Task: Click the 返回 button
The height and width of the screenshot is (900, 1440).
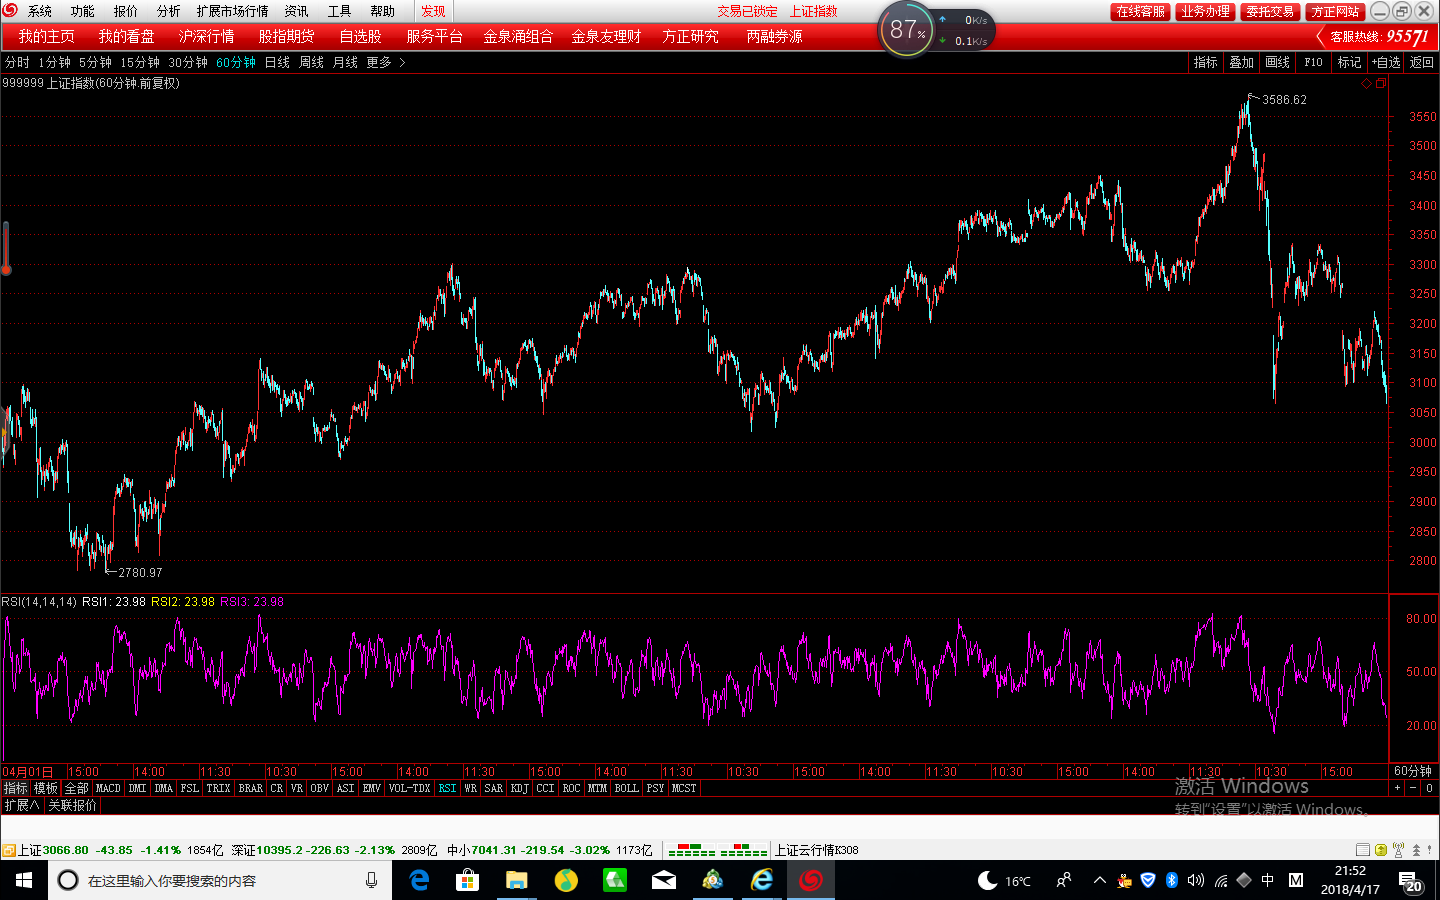Action: 1422,62
